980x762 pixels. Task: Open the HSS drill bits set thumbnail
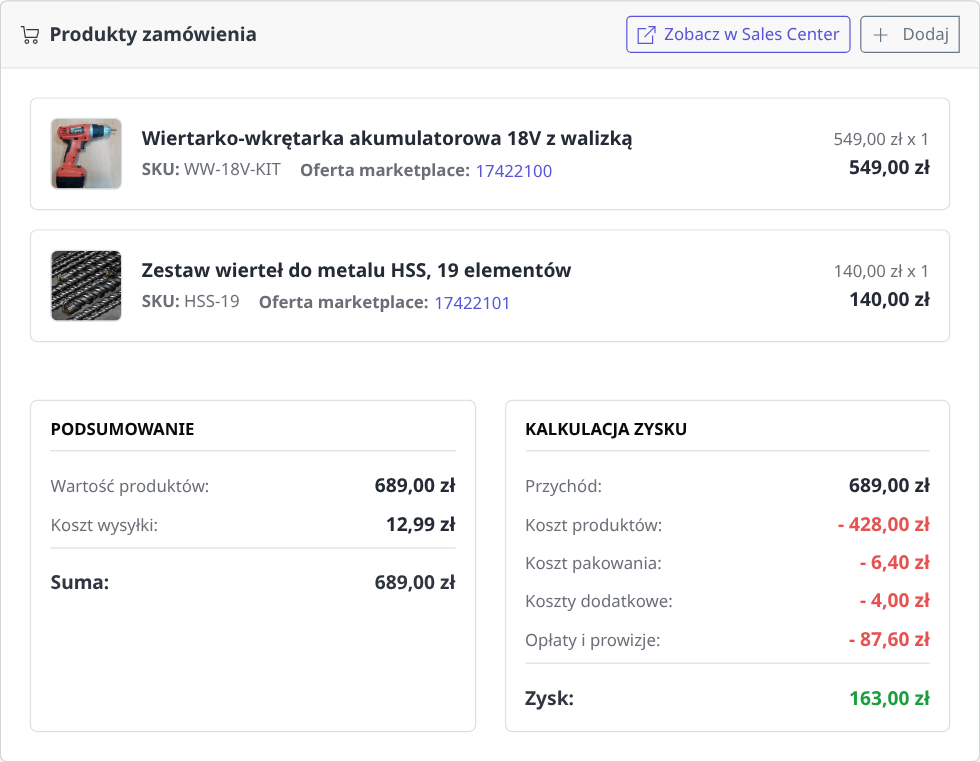click(86, 286)
